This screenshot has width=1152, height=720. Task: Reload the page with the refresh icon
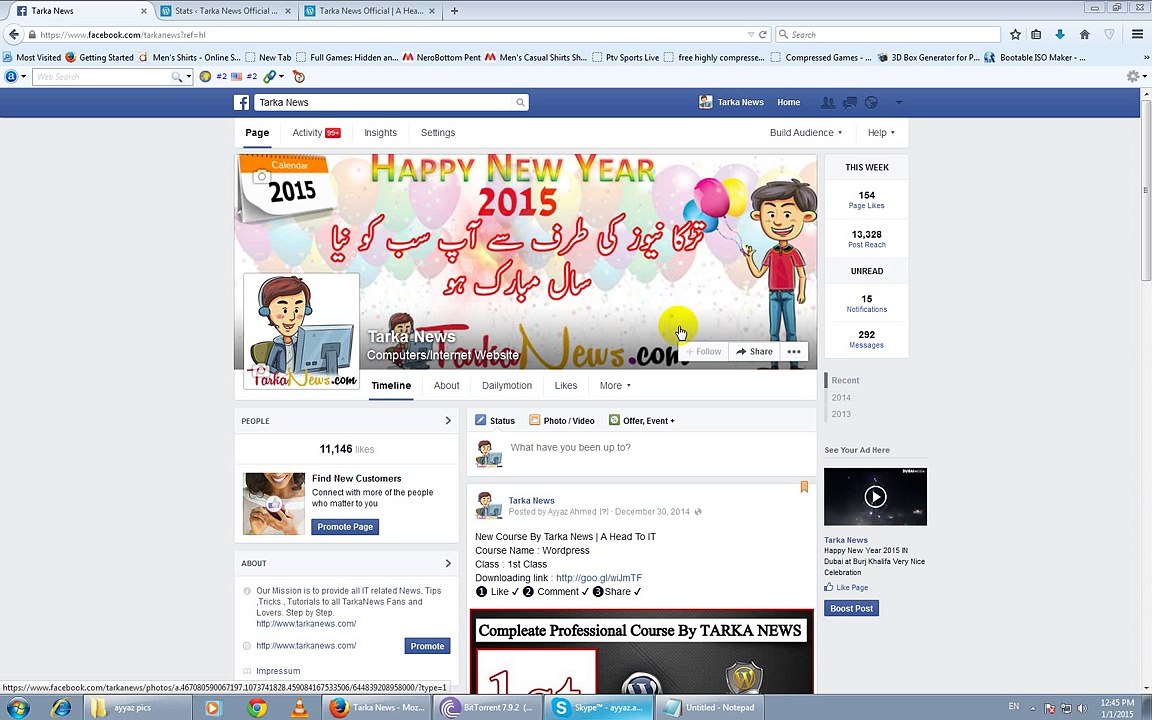pyautogui.click(x=763, y=35)
